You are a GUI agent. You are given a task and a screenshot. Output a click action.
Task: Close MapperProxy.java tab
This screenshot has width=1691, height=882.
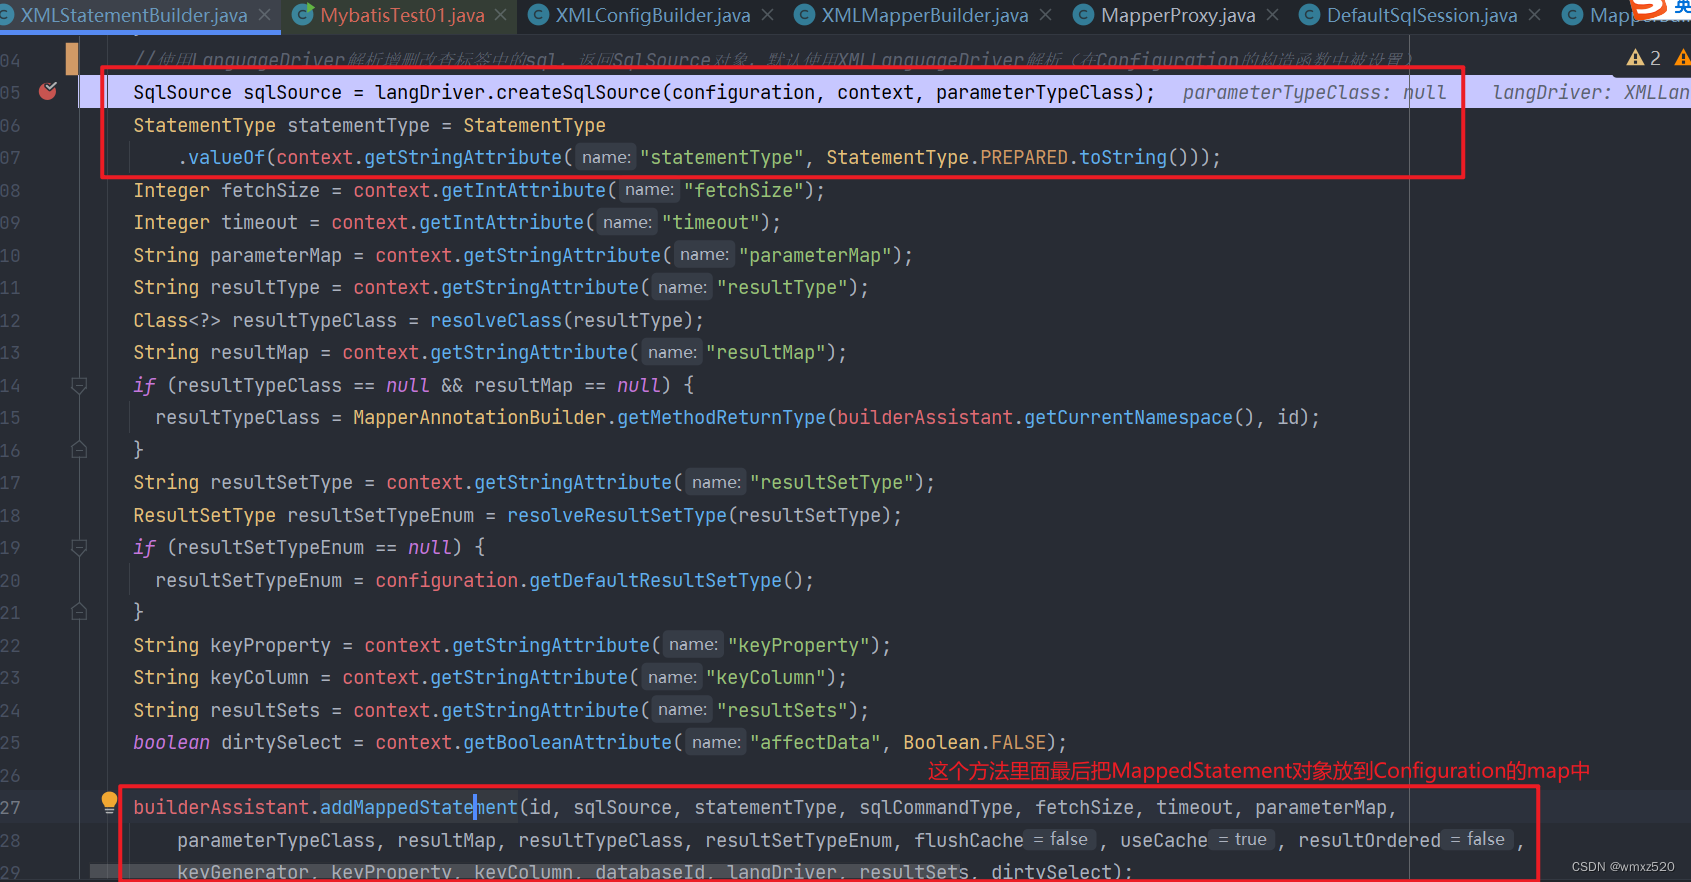pos(1272,15)
